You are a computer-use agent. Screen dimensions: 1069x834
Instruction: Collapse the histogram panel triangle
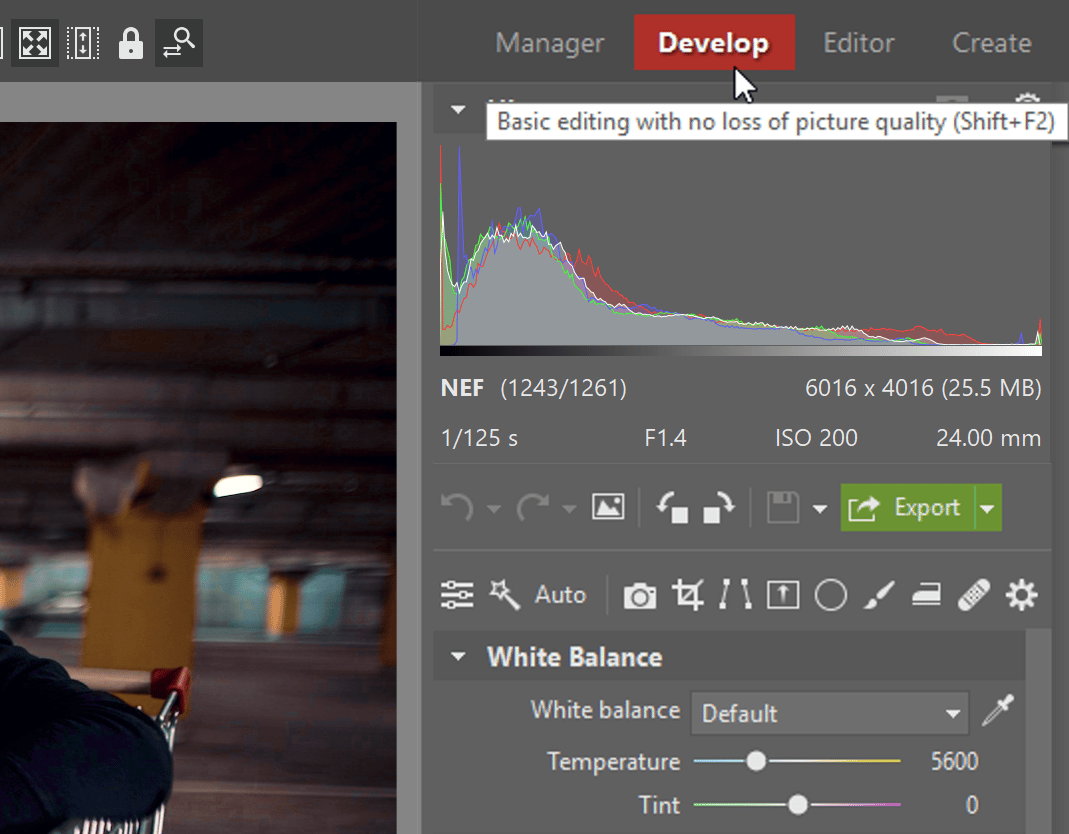458,109
